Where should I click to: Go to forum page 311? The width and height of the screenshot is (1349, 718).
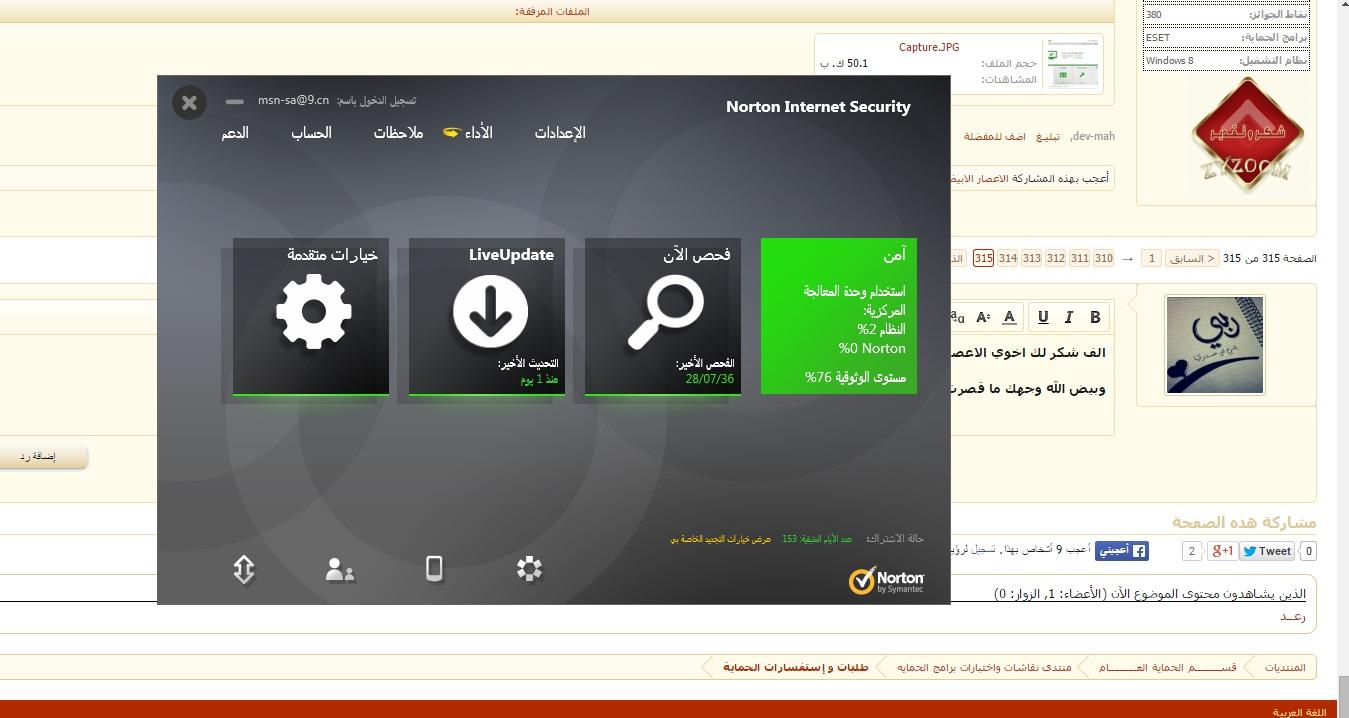1080,258
